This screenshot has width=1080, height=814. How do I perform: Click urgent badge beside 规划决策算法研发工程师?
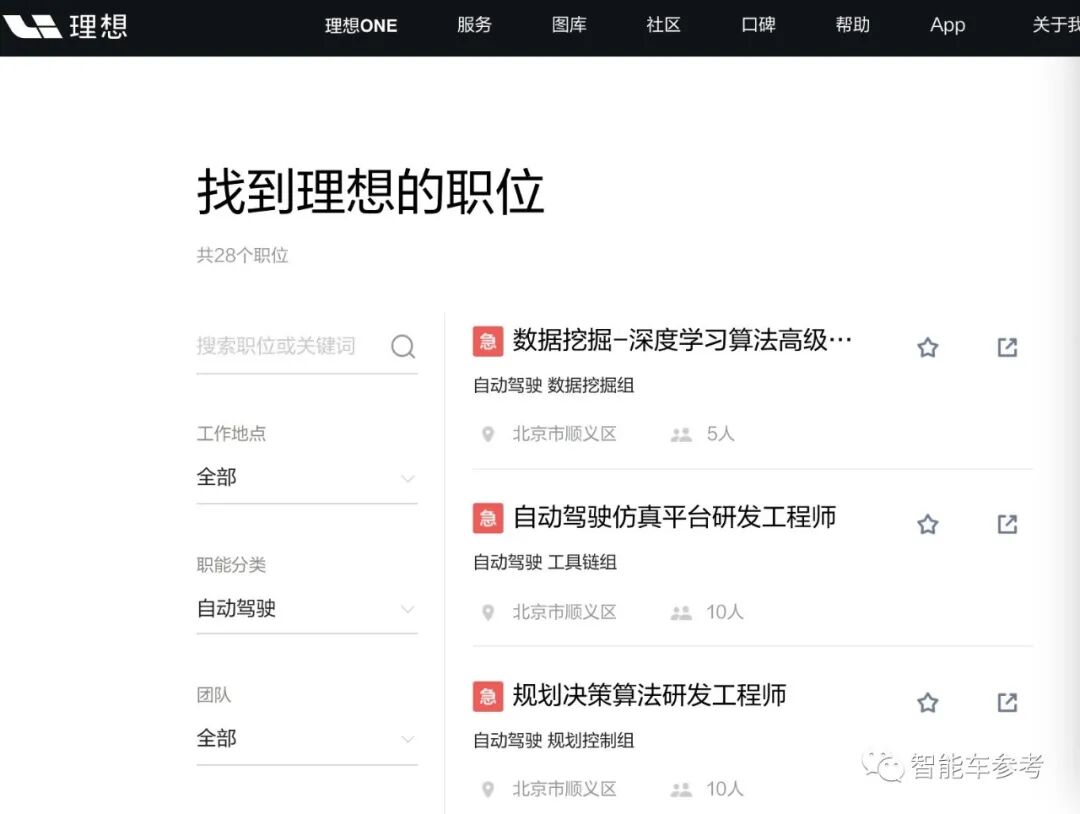pyautogui.click(x=488, y=696)
